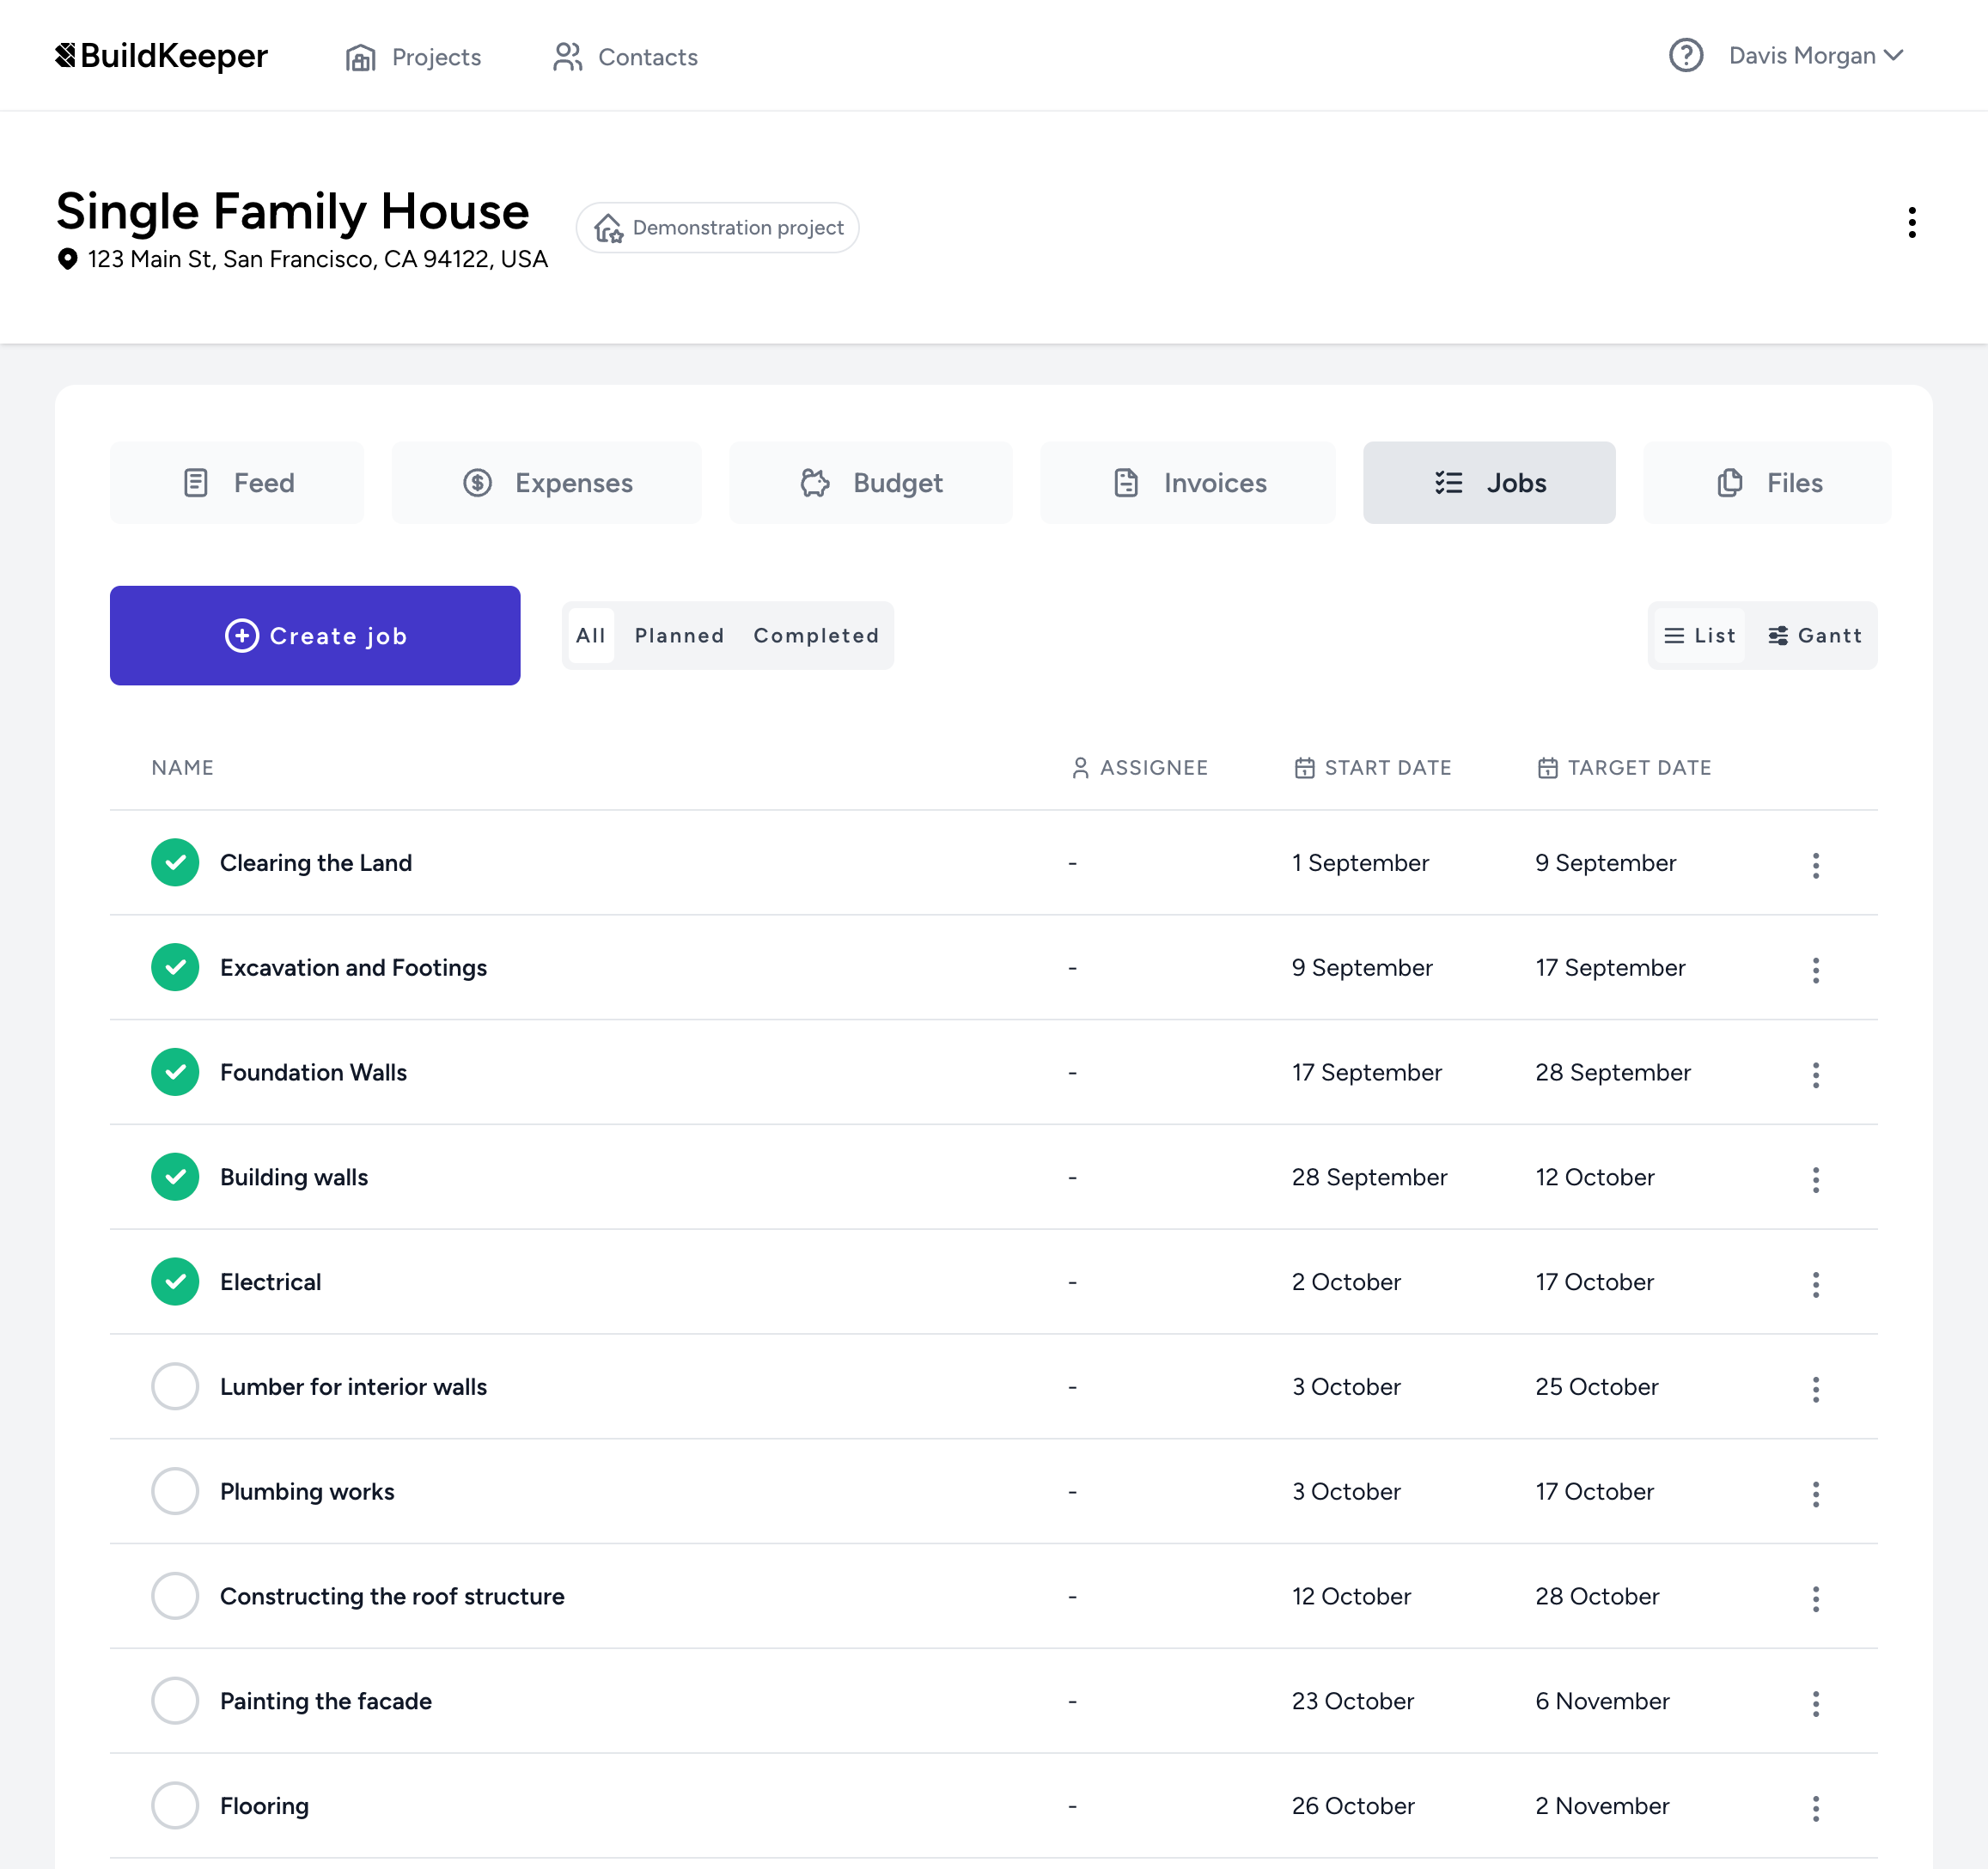Image resolution: width=1988 pixels, height=1869 pixels.
Task: Switch to Gantt view
Action: 1815,635
